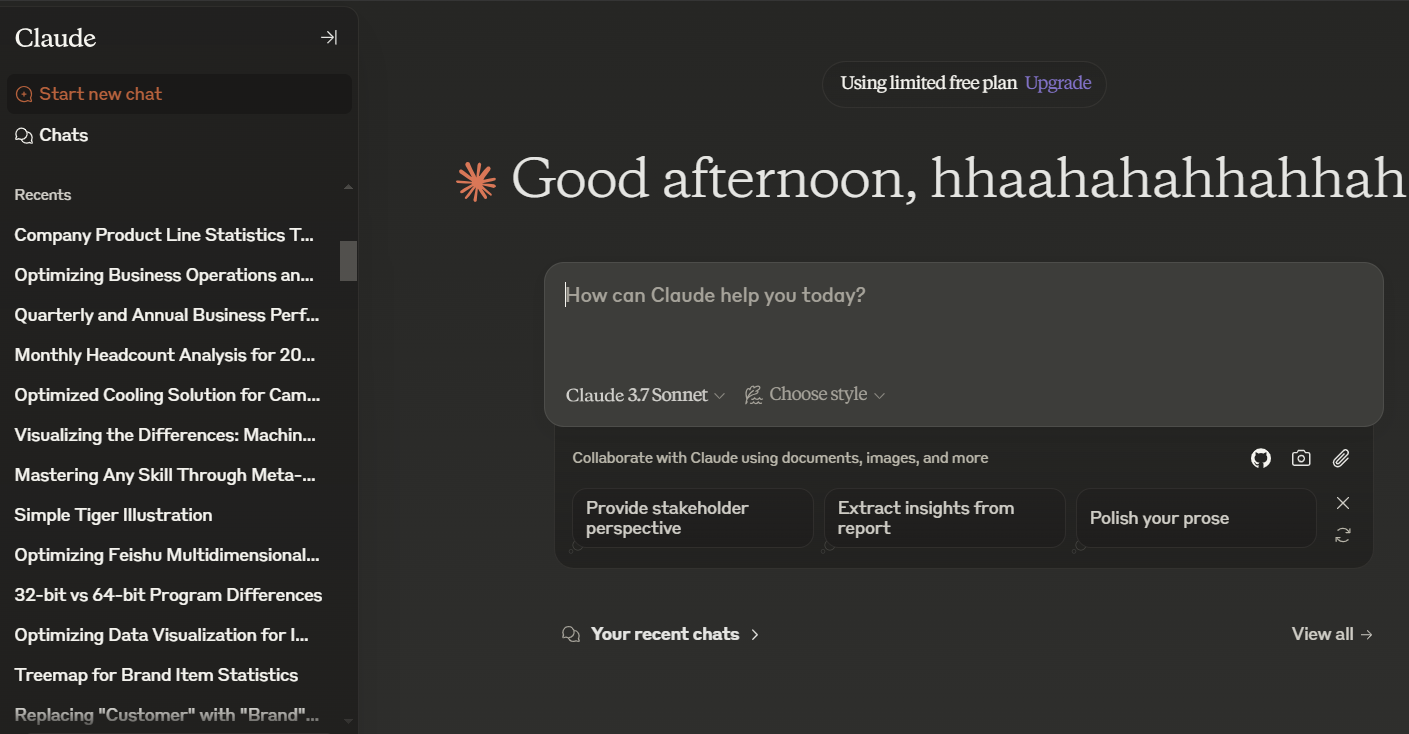Click the style quill icon
Image resolution: width=1409 pixels, height=734 pixels.
pyautogui.click(x=754, y=395)
